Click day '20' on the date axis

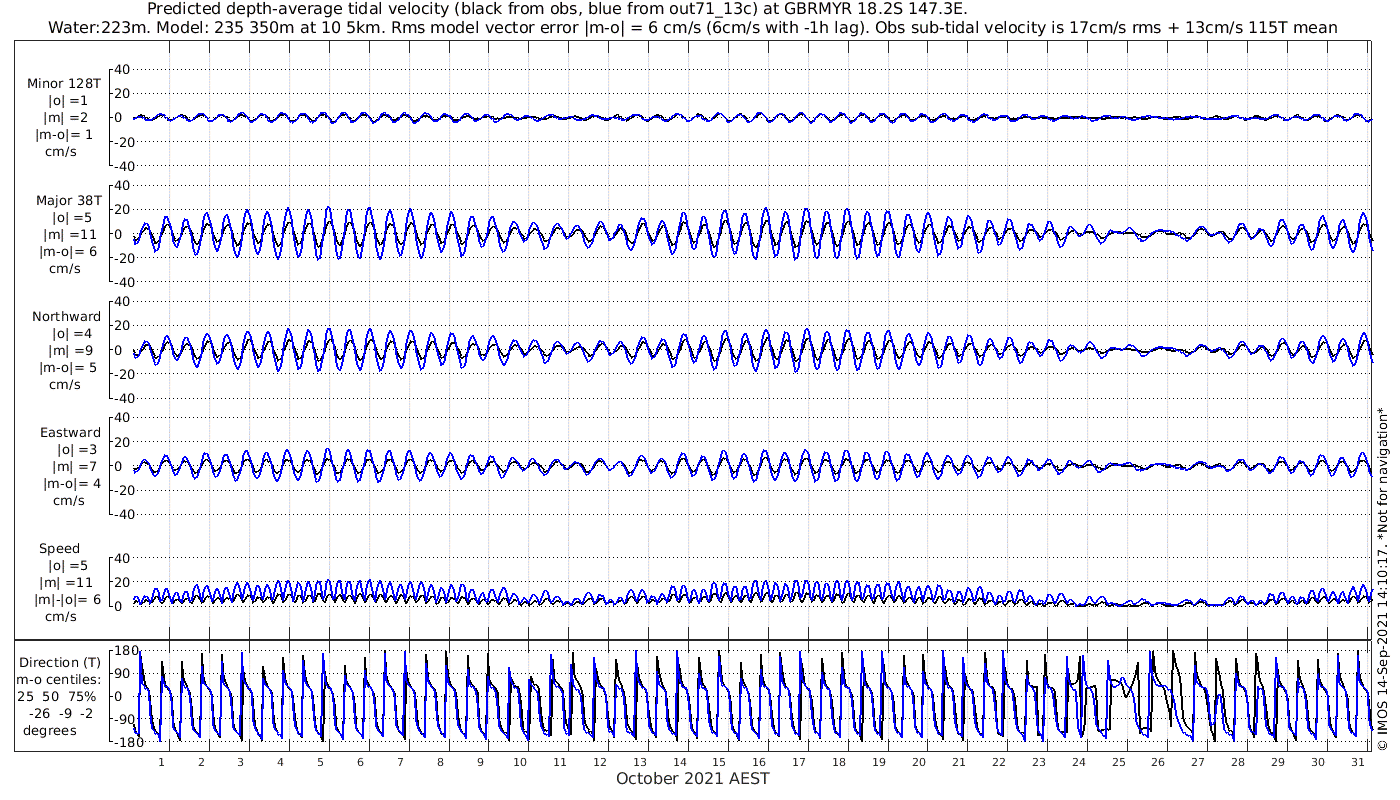(x=919, y=761)
